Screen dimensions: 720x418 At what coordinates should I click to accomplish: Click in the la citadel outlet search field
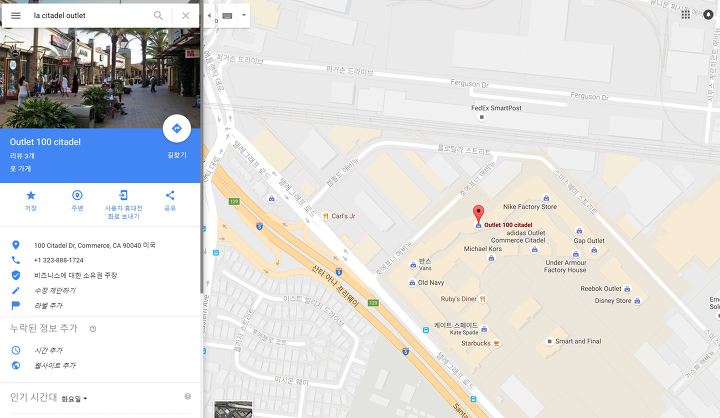(x=90, y=15)
